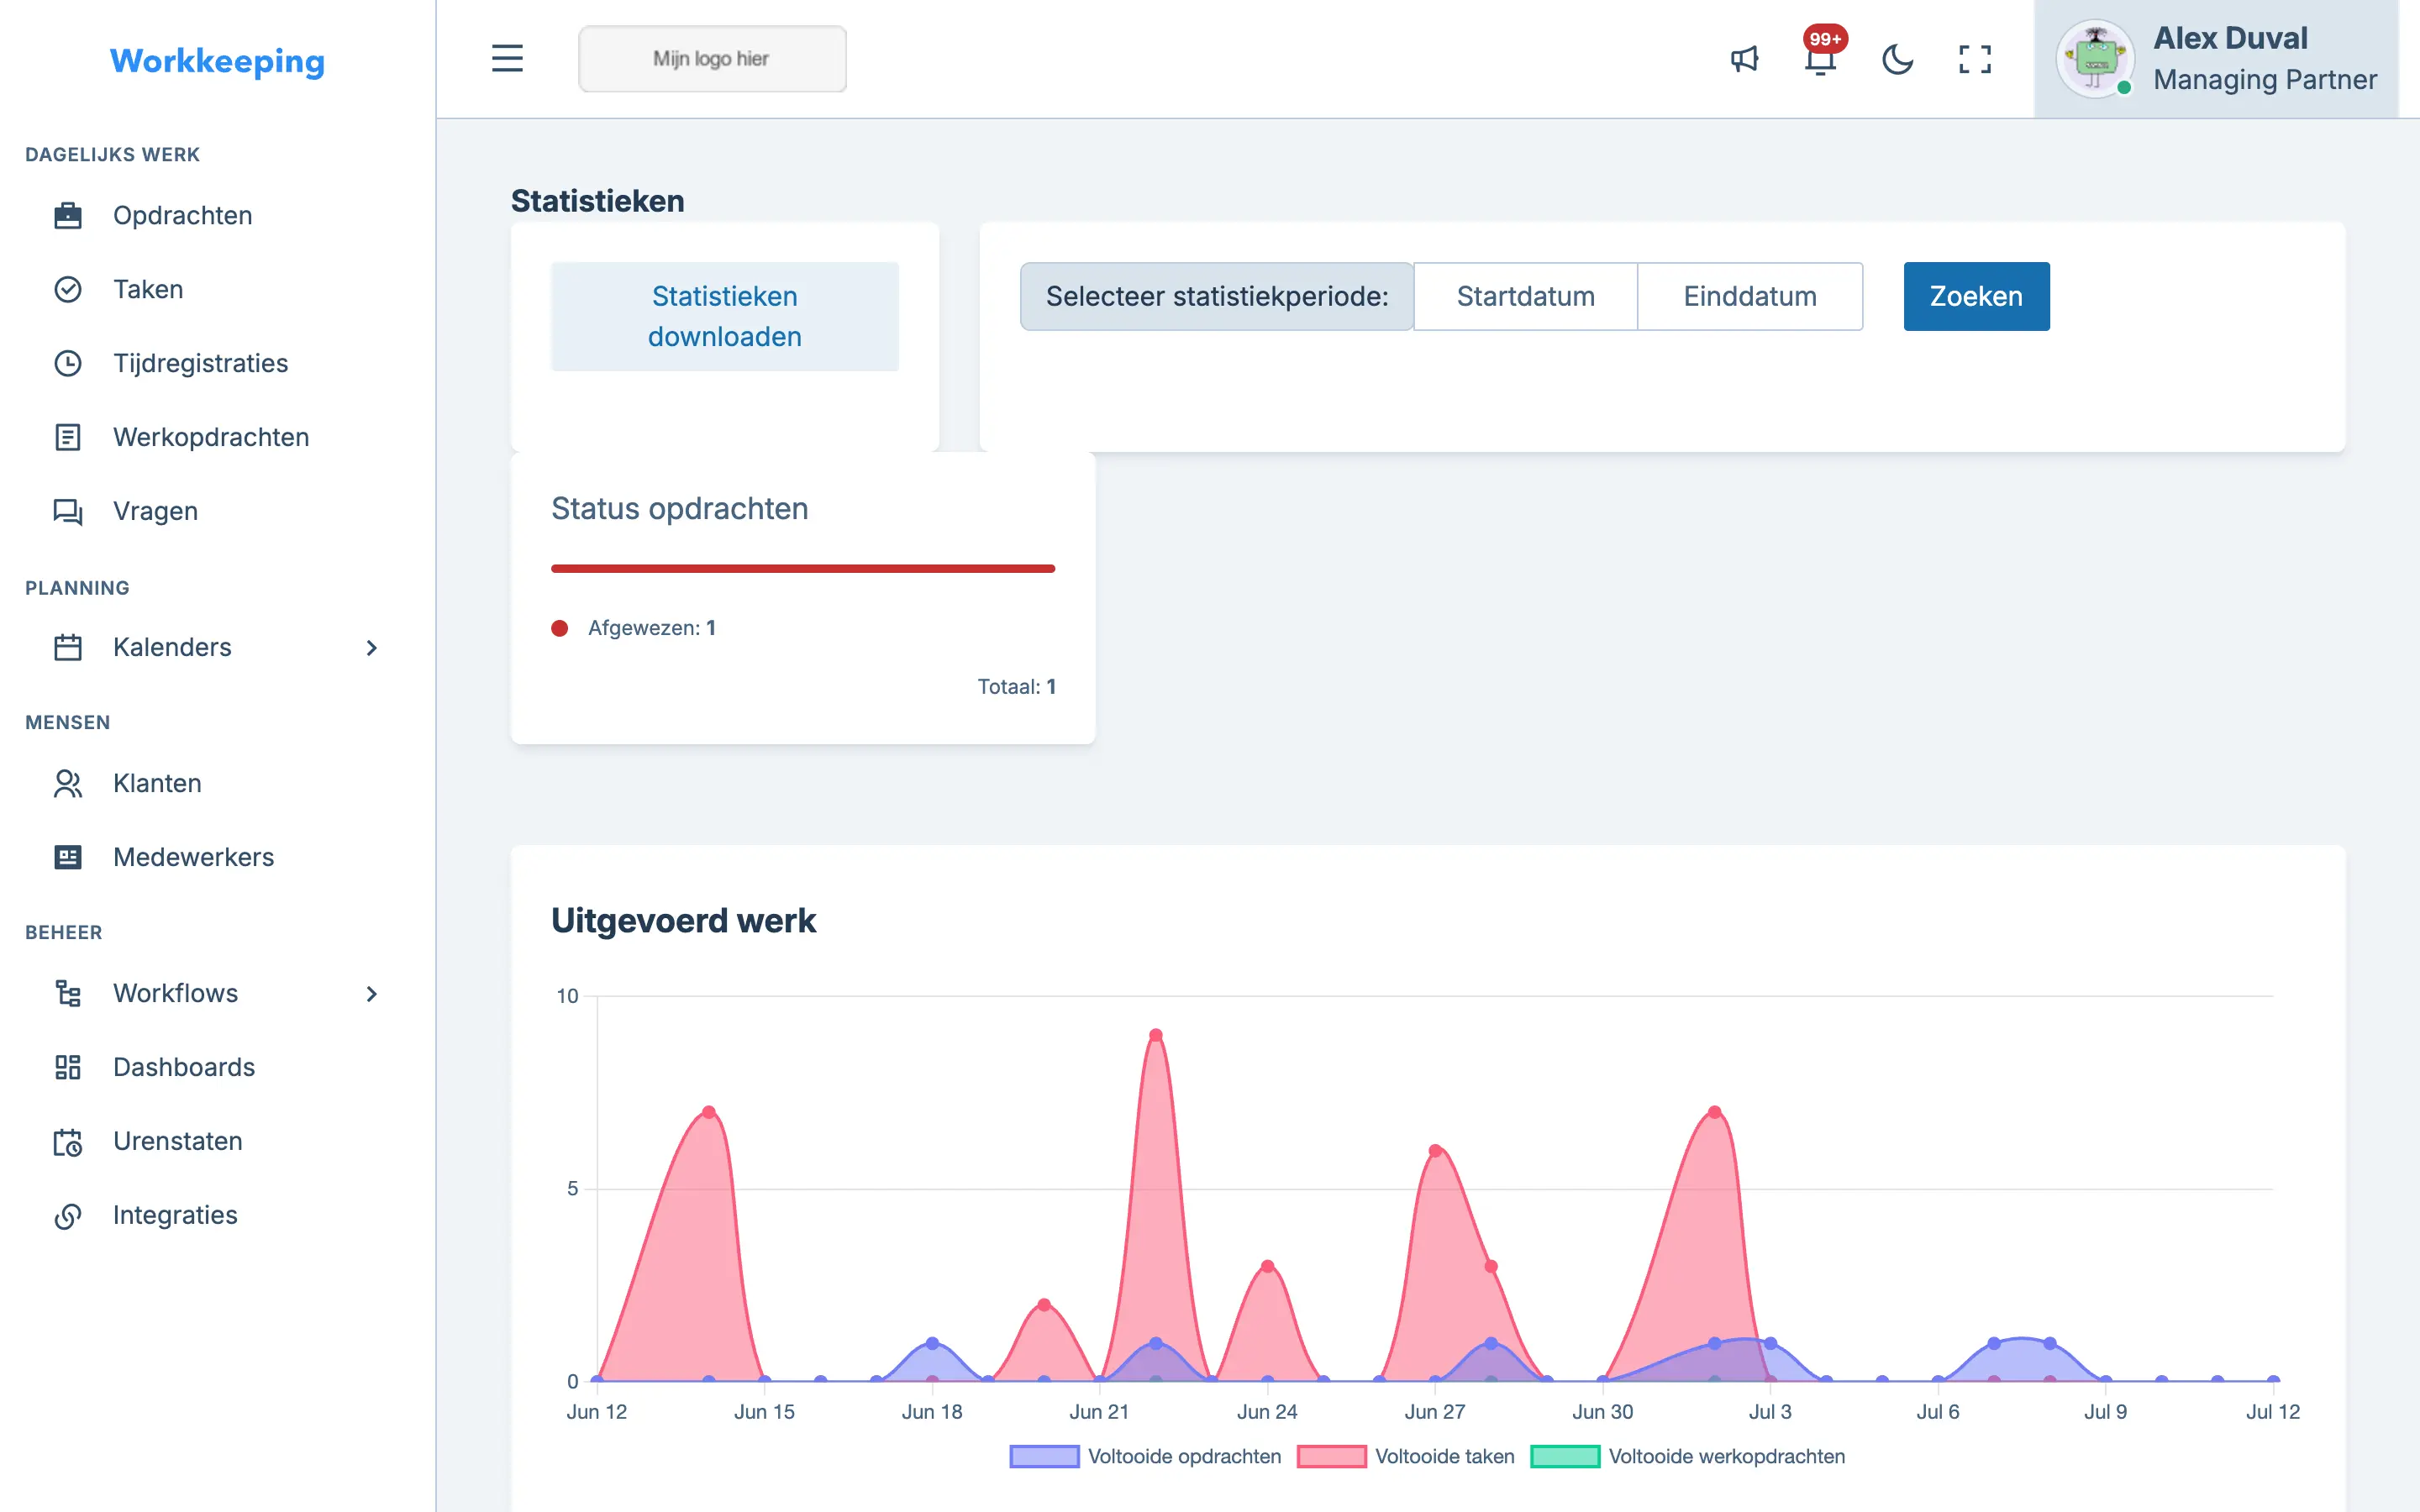Viewport: 2420px width, 1512px height.
Task: Toggle Voltooide opdrachten legend series
Action: pyautogui.click(x=1145, y=1456)
